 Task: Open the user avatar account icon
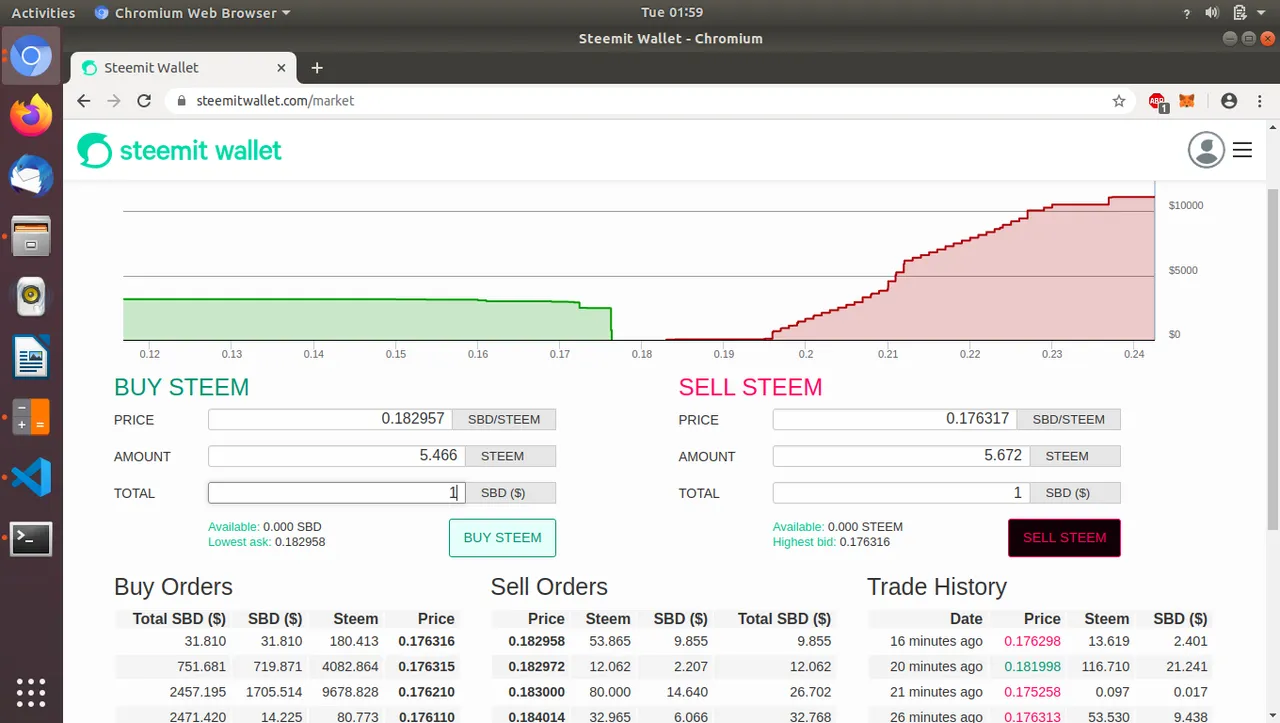pyautogui.click(x=1206, y=150)
